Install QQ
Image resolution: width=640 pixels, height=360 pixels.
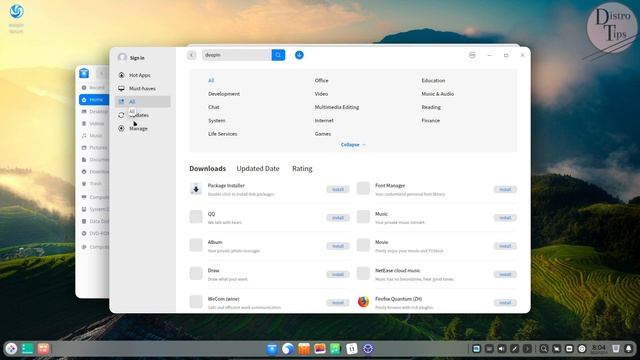[338, 218]
